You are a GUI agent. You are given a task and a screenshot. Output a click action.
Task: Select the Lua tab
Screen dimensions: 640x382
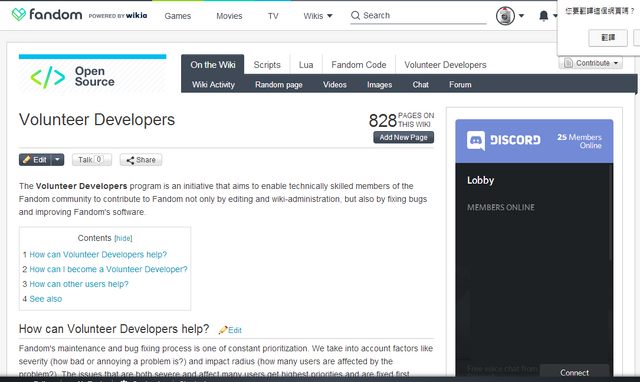click(306, 64)
